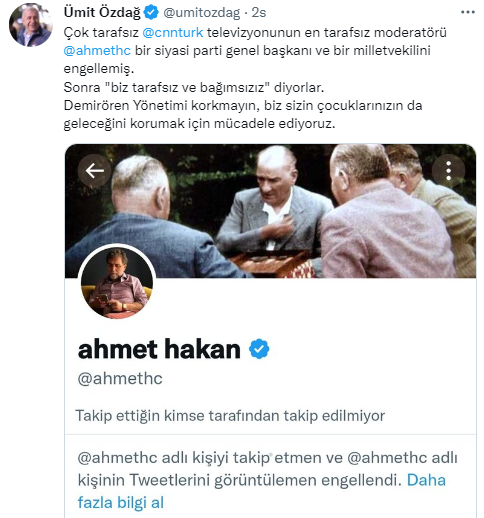Screen dimensions: 484x518
Task: Click the @cnnturk mention link
Action: (x=172, y=32)
